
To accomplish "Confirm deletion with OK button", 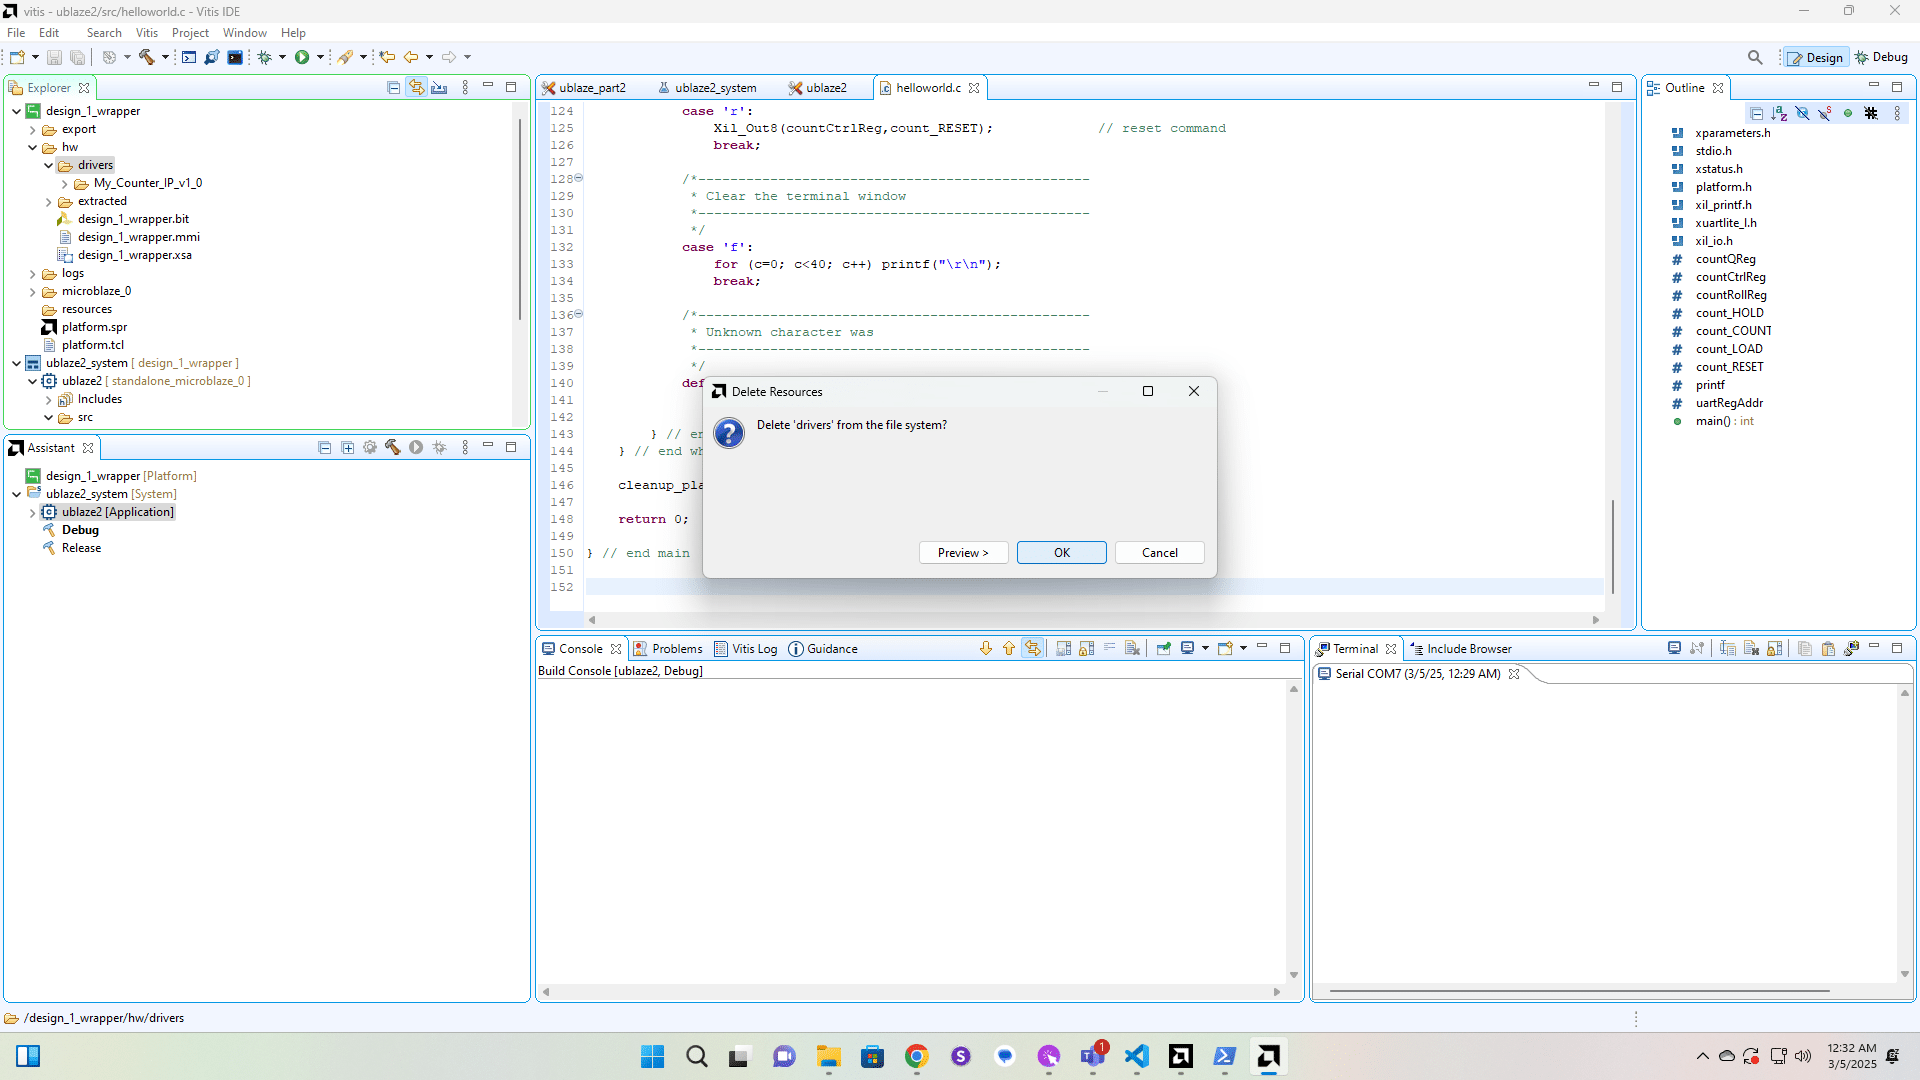I will click(1061, 553).
